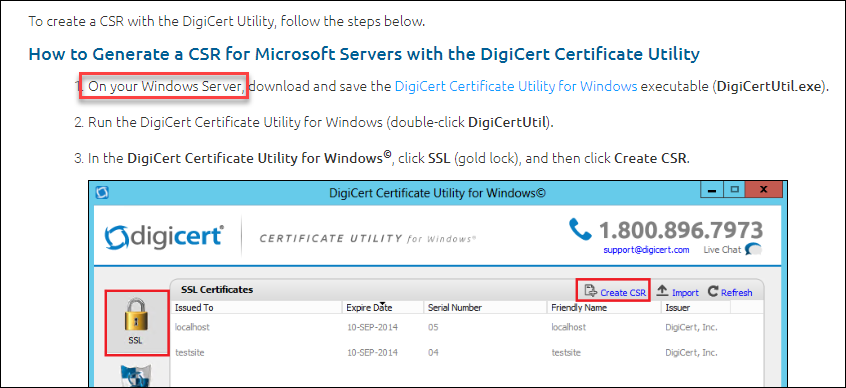Open DigiCert Certificate Utility for Windows link
The image size is (846, 388).
click(516, 86)
